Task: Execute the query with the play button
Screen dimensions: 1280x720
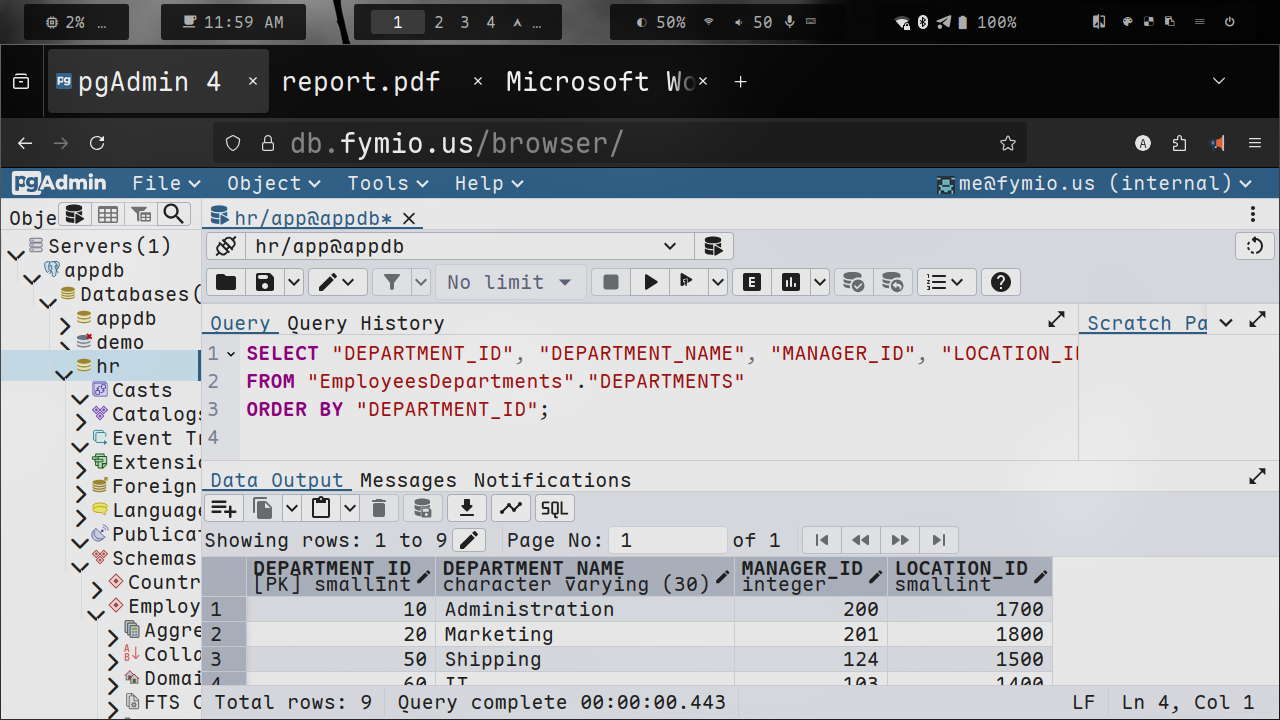Action: (x=650, y=282)
